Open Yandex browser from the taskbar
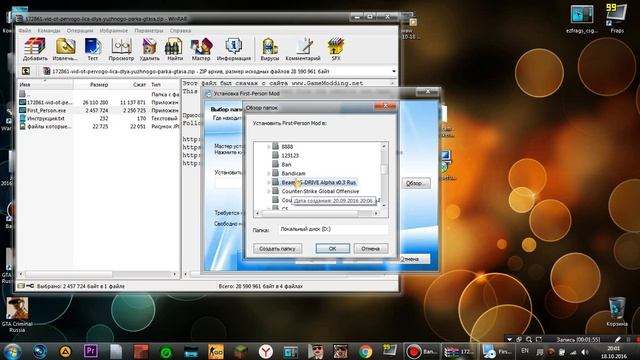 point(266,351)
